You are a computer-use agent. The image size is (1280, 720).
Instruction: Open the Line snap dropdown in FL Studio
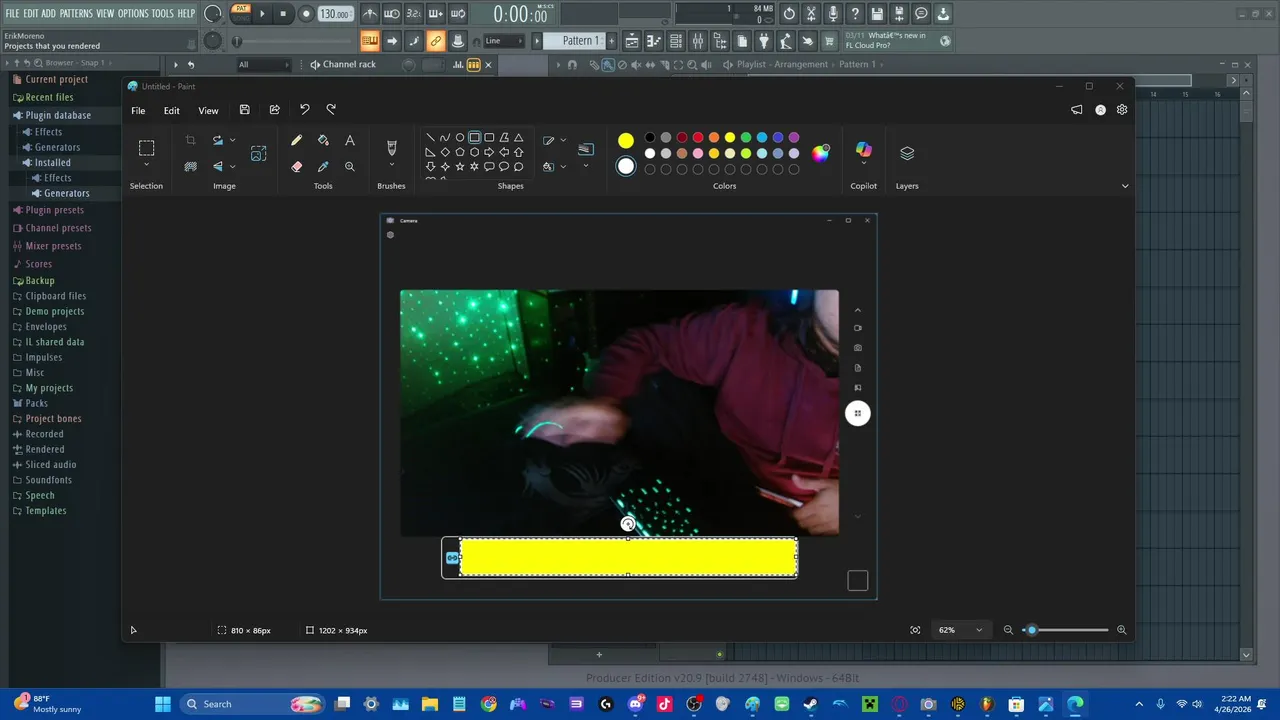[506, 41]
